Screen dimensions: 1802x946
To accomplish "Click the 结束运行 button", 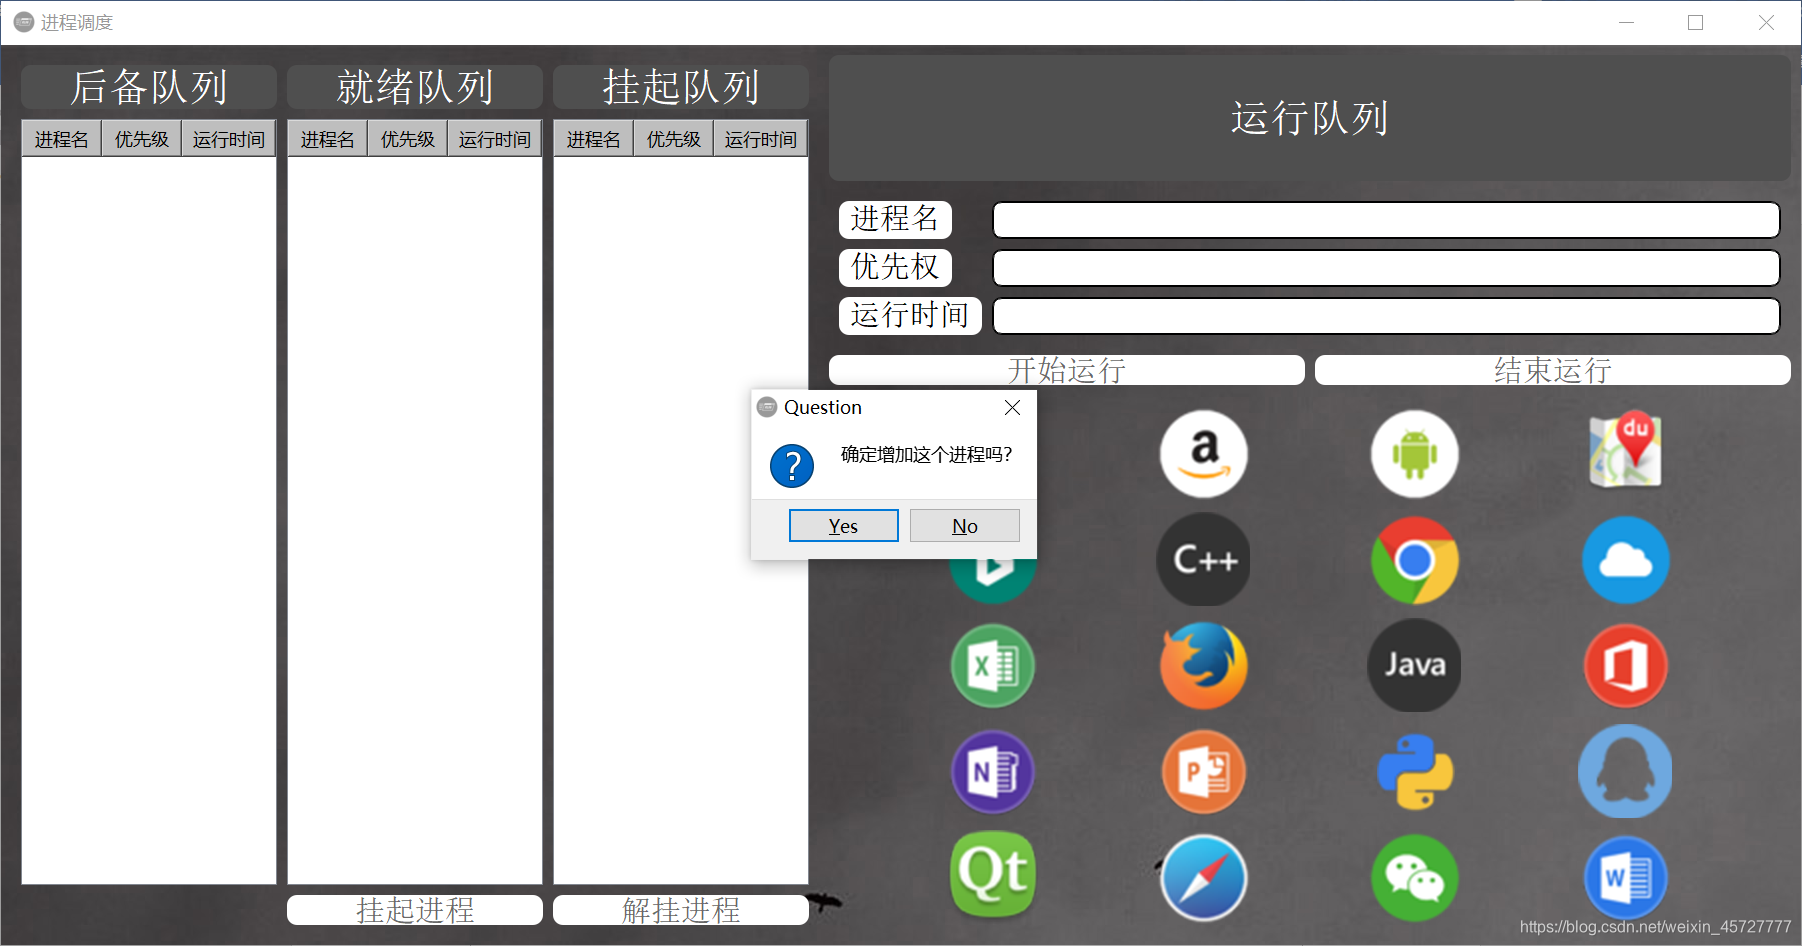I will pyautogui.click(x=1553, y=370).
